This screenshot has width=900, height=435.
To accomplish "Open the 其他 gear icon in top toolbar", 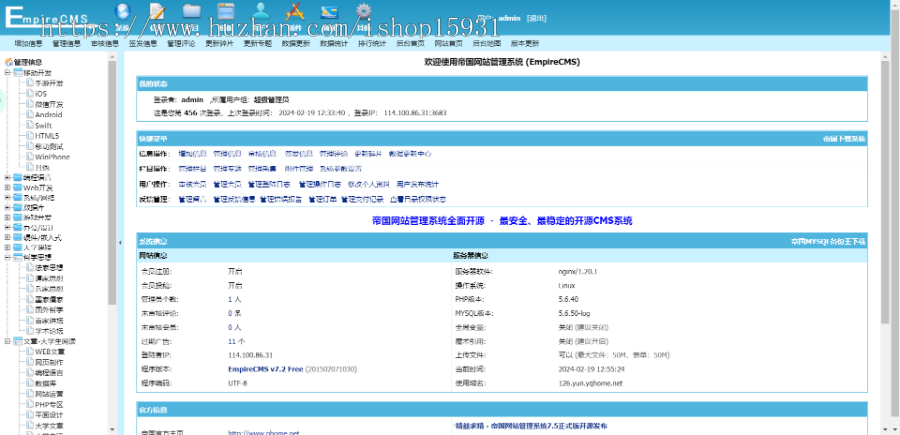I will pos(363,11).
